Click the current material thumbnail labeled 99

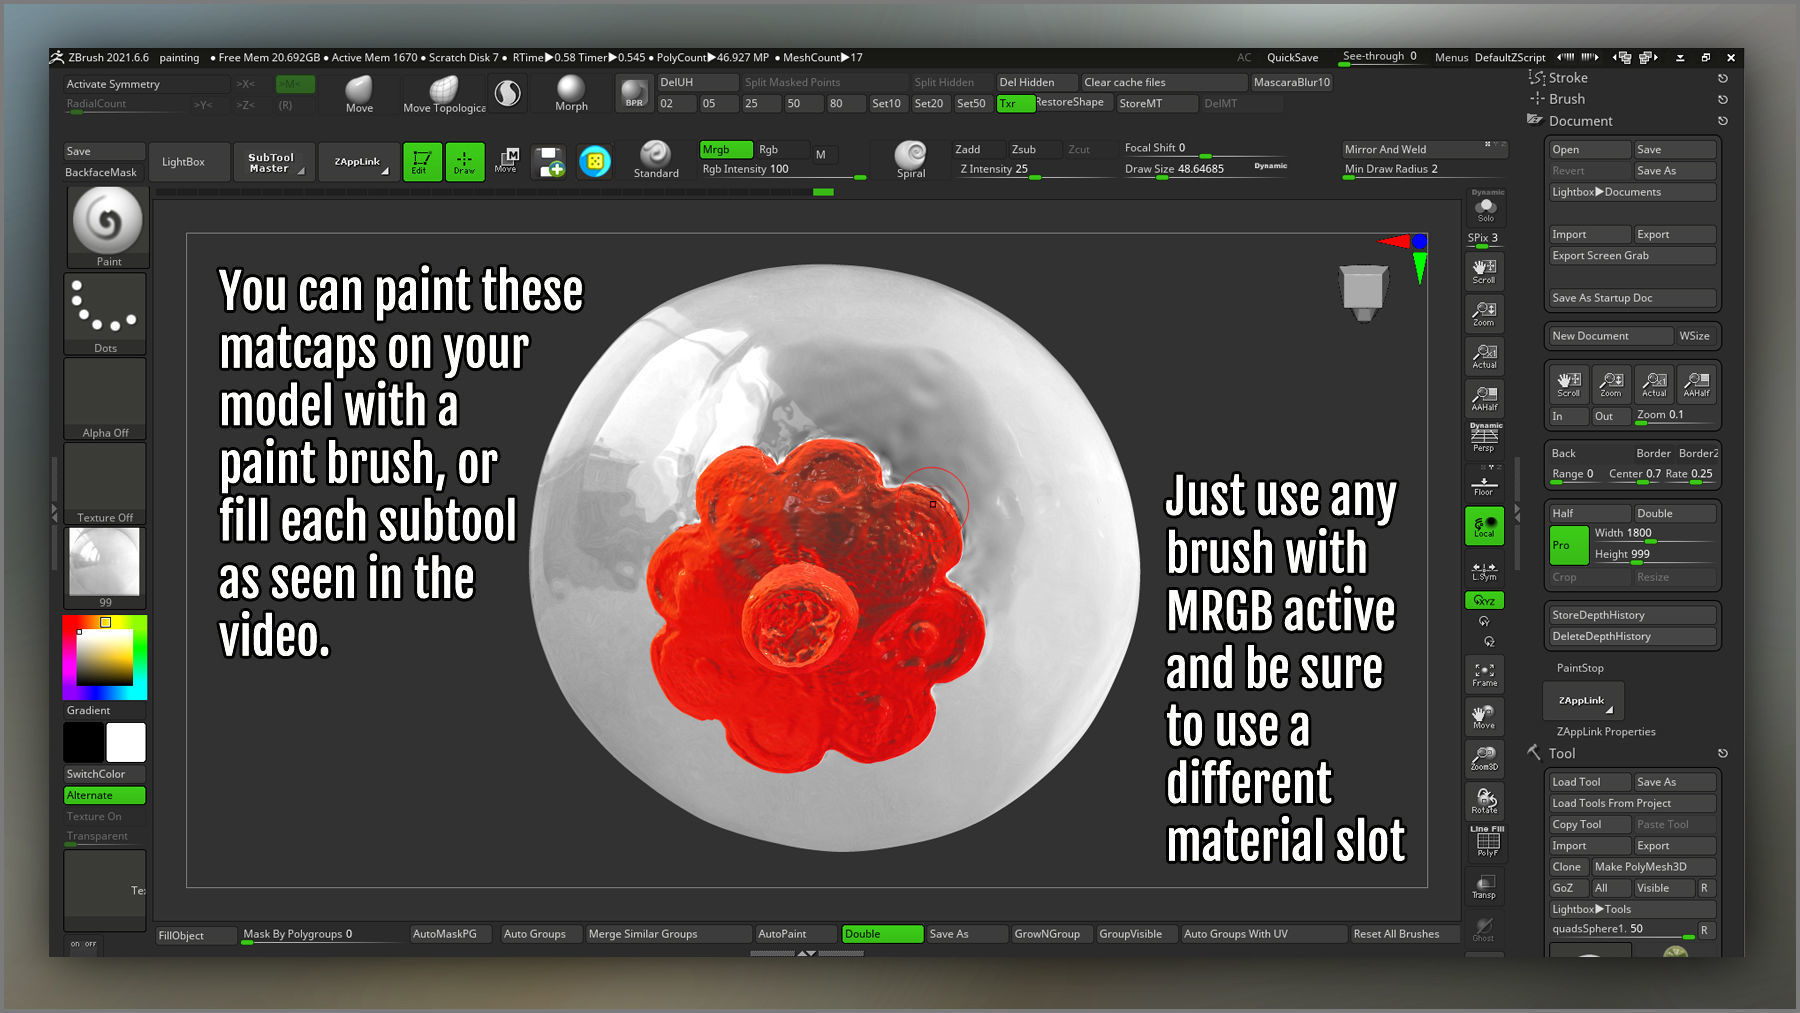click(105, 568)
